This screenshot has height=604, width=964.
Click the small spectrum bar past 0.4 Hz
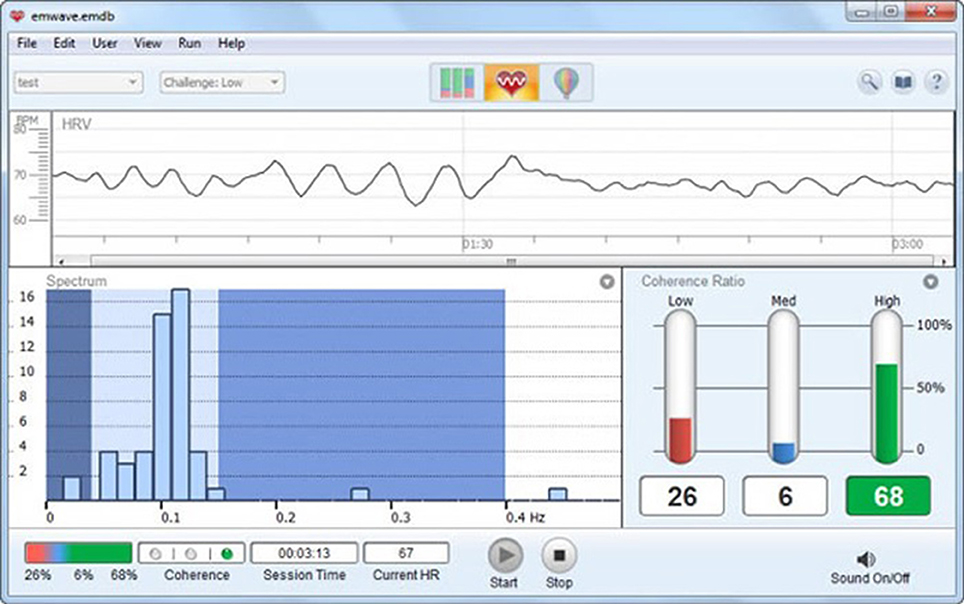pos(558,495)
